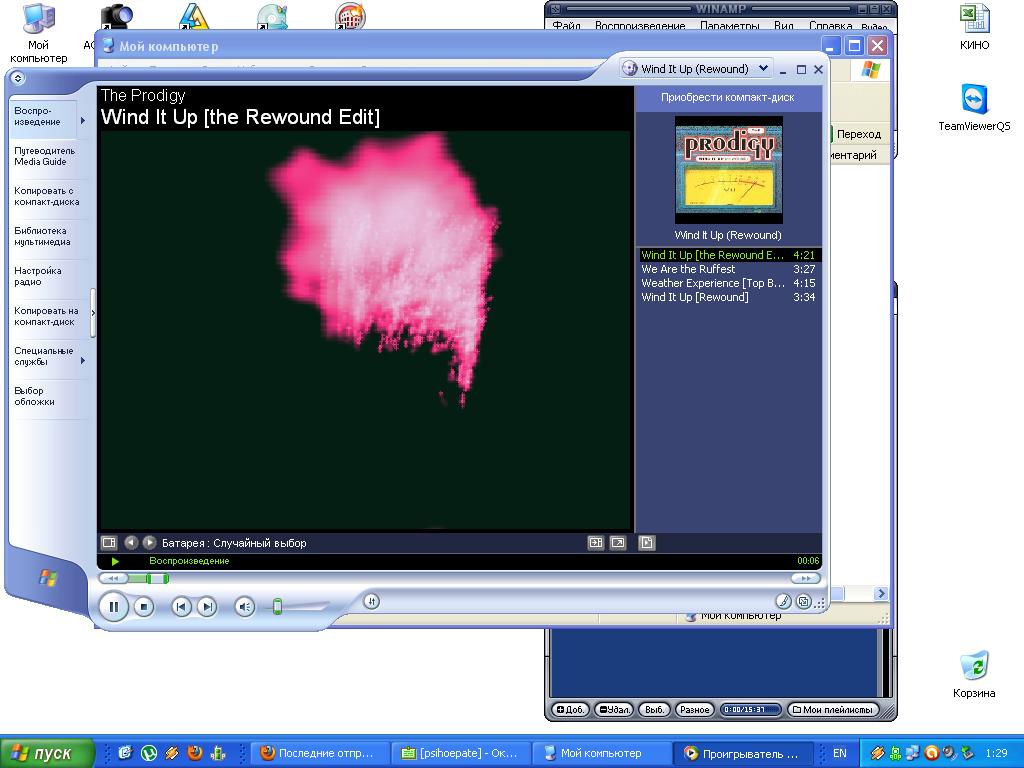Open the Wind It Up (Rewound) playlist dropdown
Screen dimensions: 1024x768
click(763, 69)
